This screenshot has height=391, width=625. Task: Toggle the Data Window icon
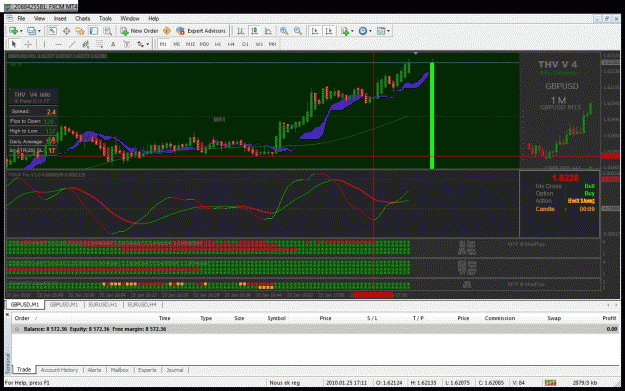(67, 31)
